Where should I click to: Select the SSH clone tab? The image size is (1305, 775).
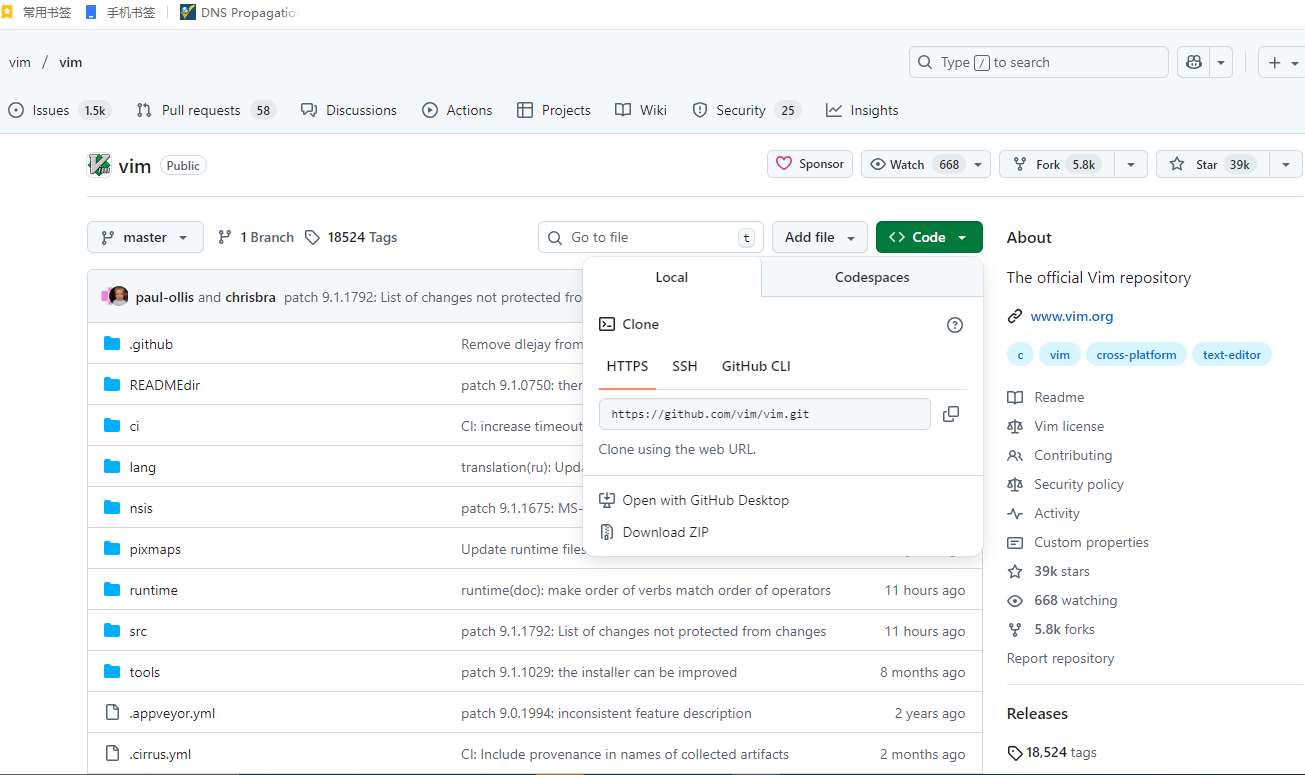pos(685,366)
